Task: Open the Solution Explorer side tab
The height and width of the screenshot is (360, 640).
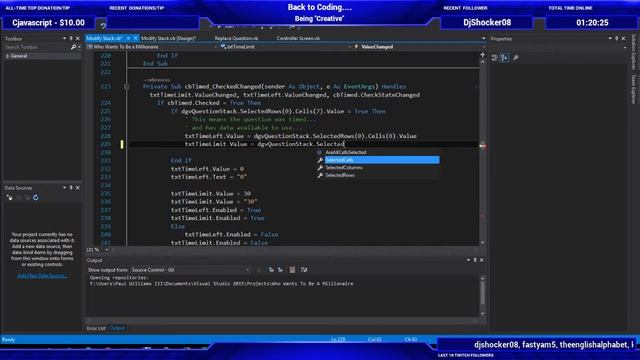Action: point(634,52)
